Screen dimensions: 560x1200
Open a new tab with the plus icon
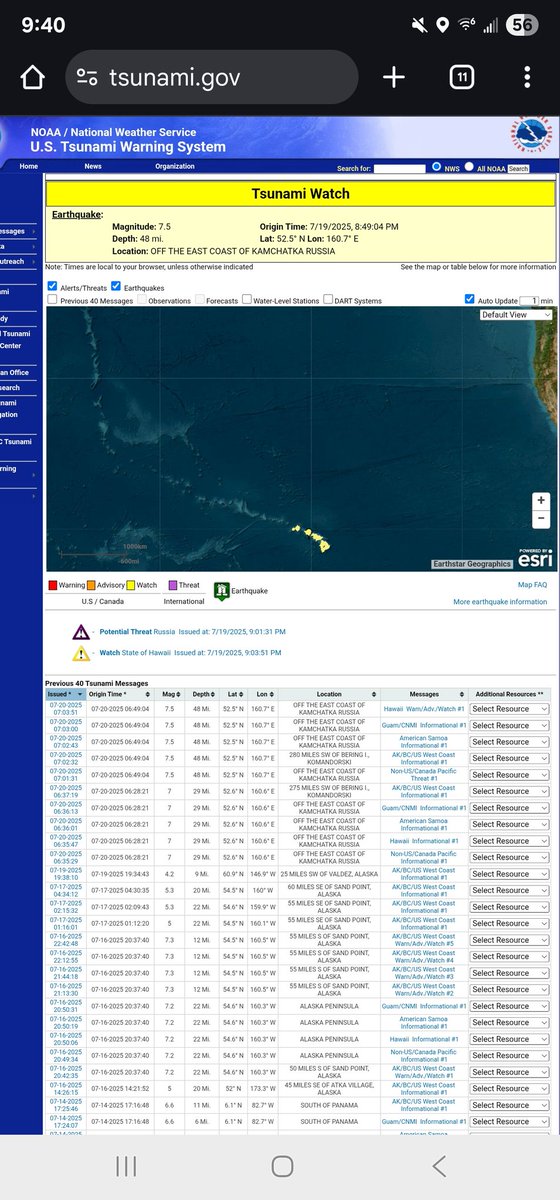pyautogui.click(x=394, y=78)
